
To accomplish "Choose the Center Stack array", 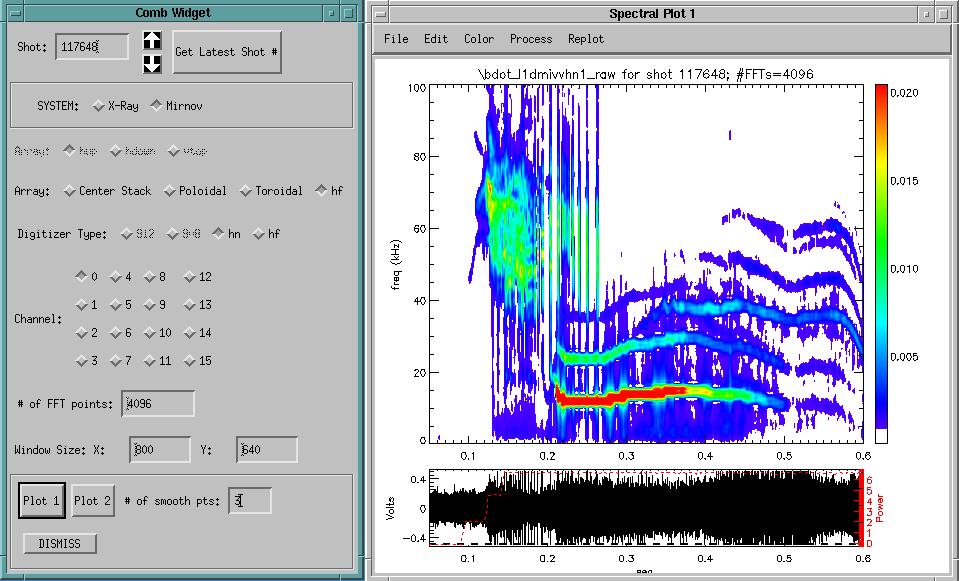I will [x=69, y=191].
